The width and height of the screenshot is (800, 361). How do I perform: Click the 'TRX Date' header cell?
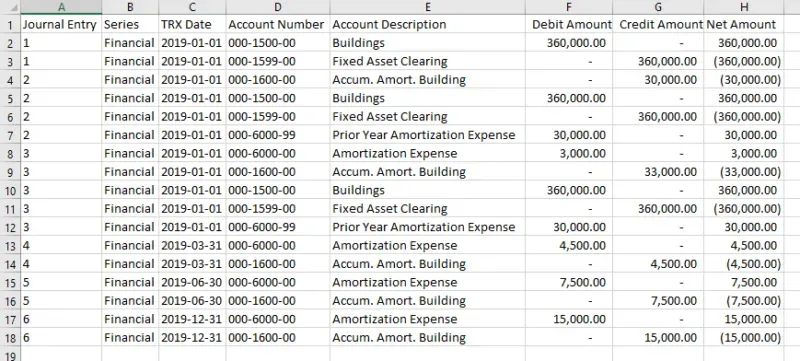pyautogui.click(x=192, y=24)
